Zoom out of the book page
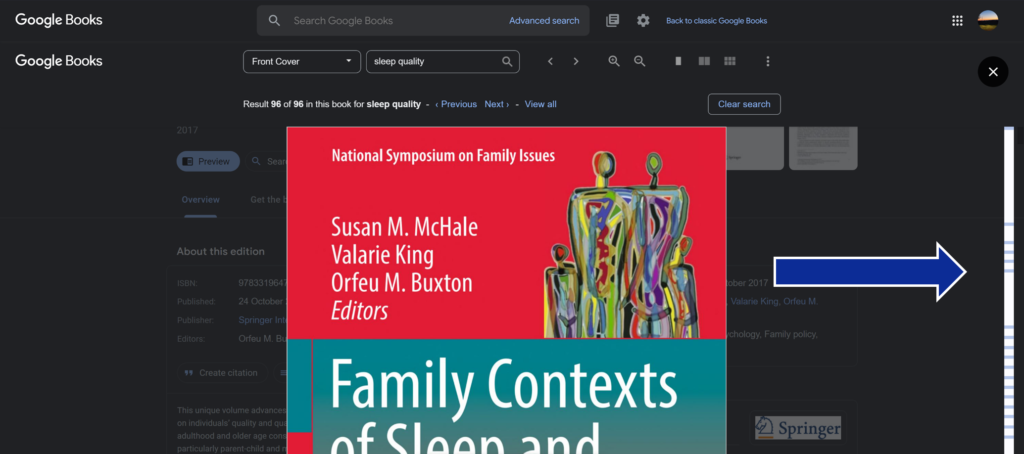Screen dimensions: 1024x454 pos(640,61)
